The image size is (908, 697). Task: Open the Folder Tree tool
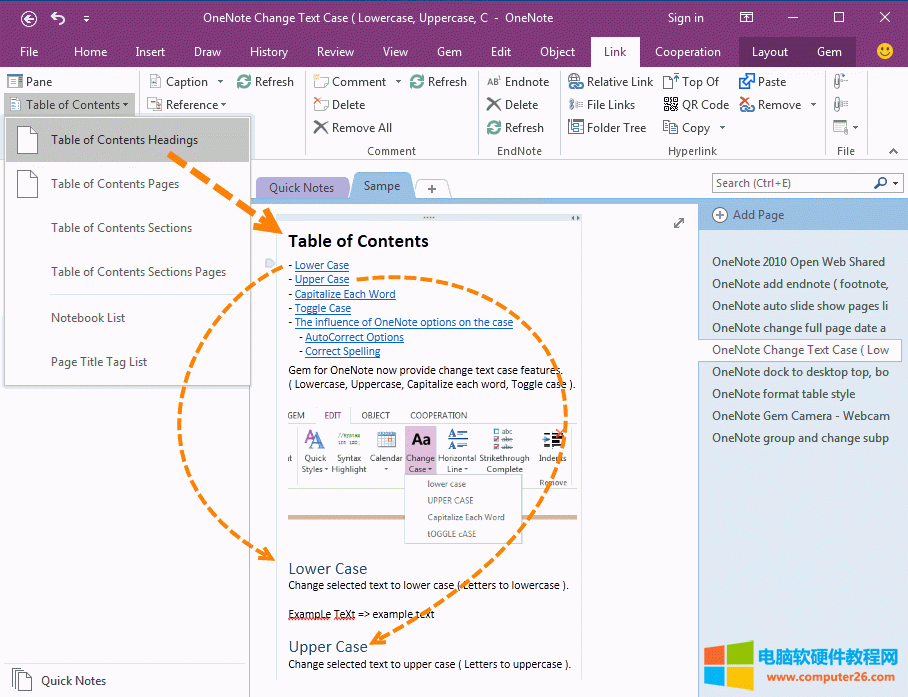click(606, 127)
